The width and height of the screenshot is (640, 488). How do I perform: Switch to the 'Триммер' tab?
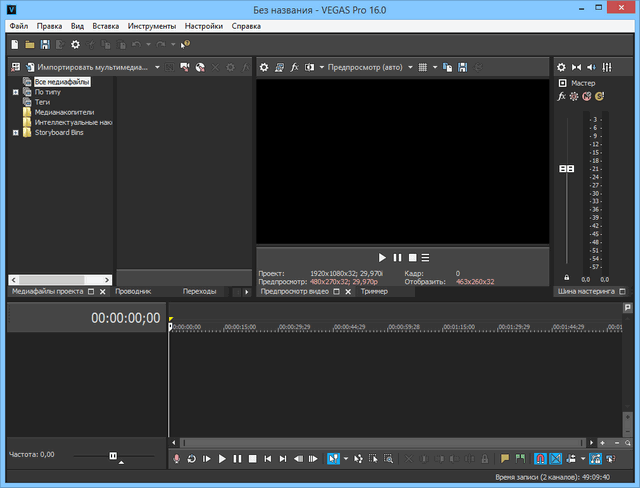[374, 291]
